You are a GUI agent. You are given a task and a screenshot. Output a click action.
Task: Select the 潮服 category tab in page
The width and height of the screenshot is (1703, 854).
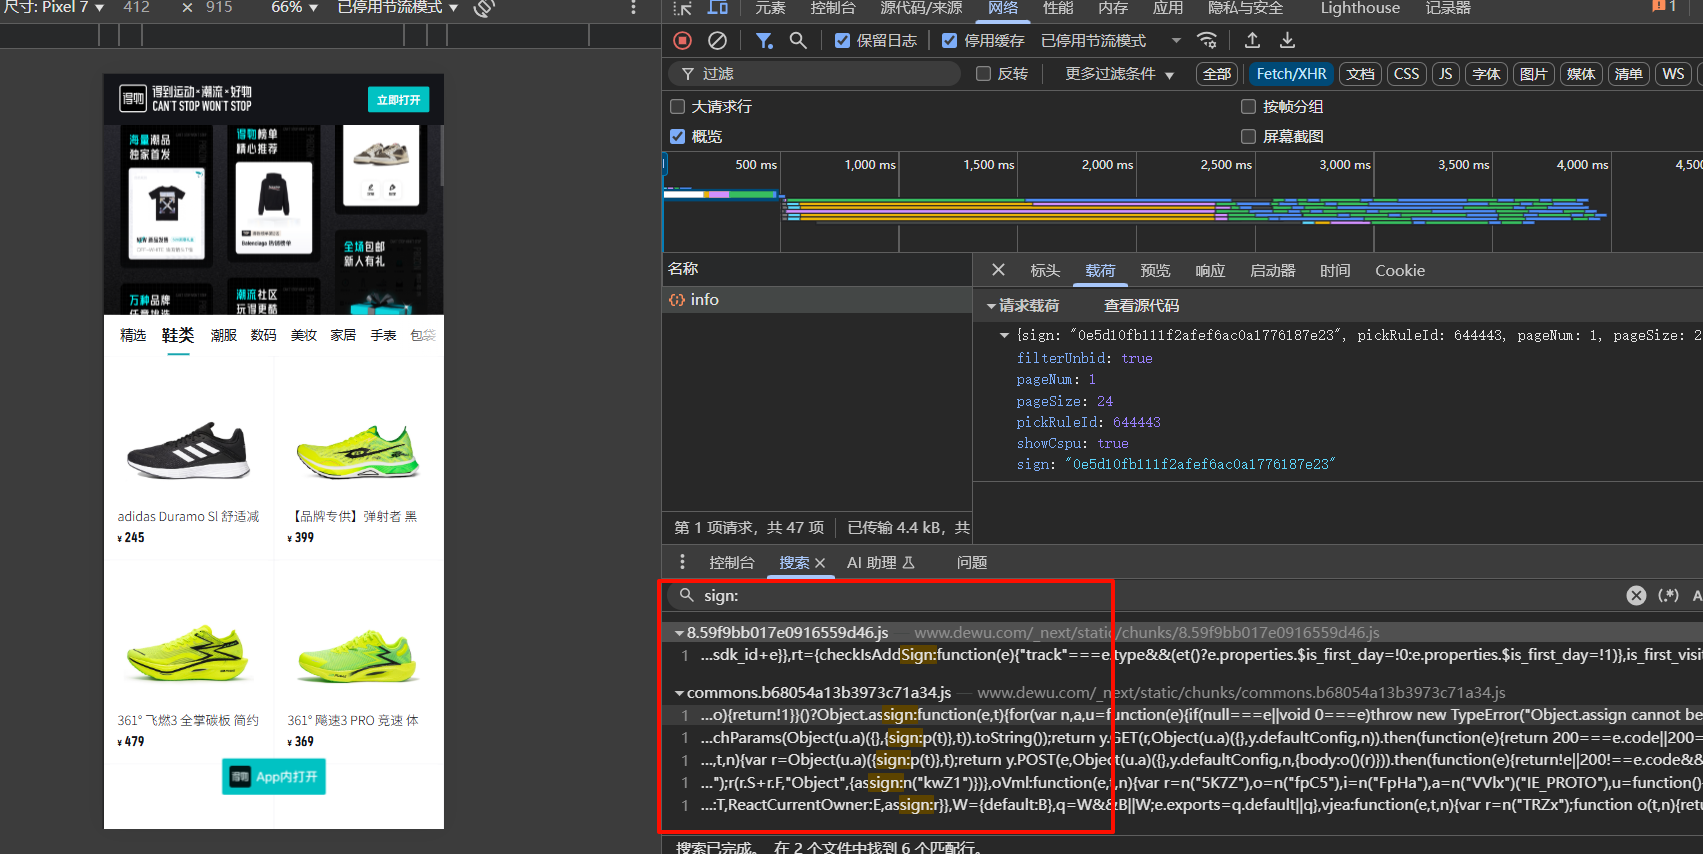[224, 335]
